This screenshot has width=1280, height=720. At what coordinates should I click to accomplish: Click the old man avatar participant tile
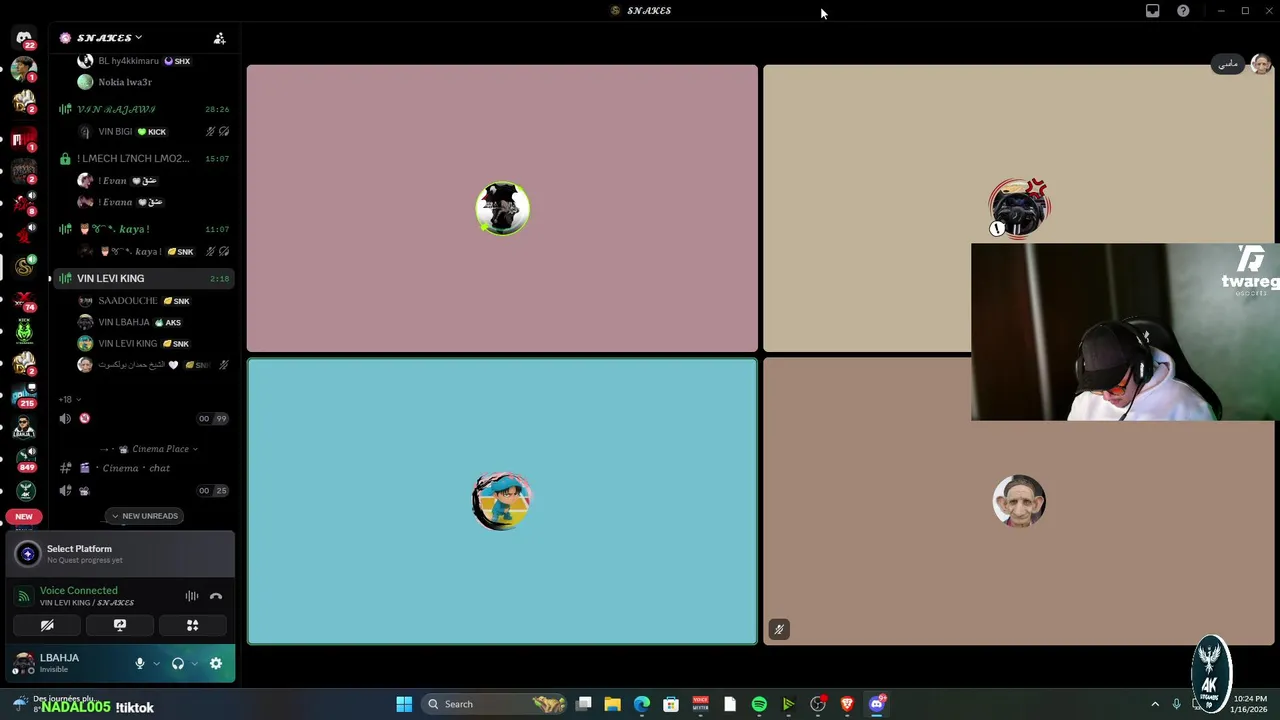[1019, 501]
